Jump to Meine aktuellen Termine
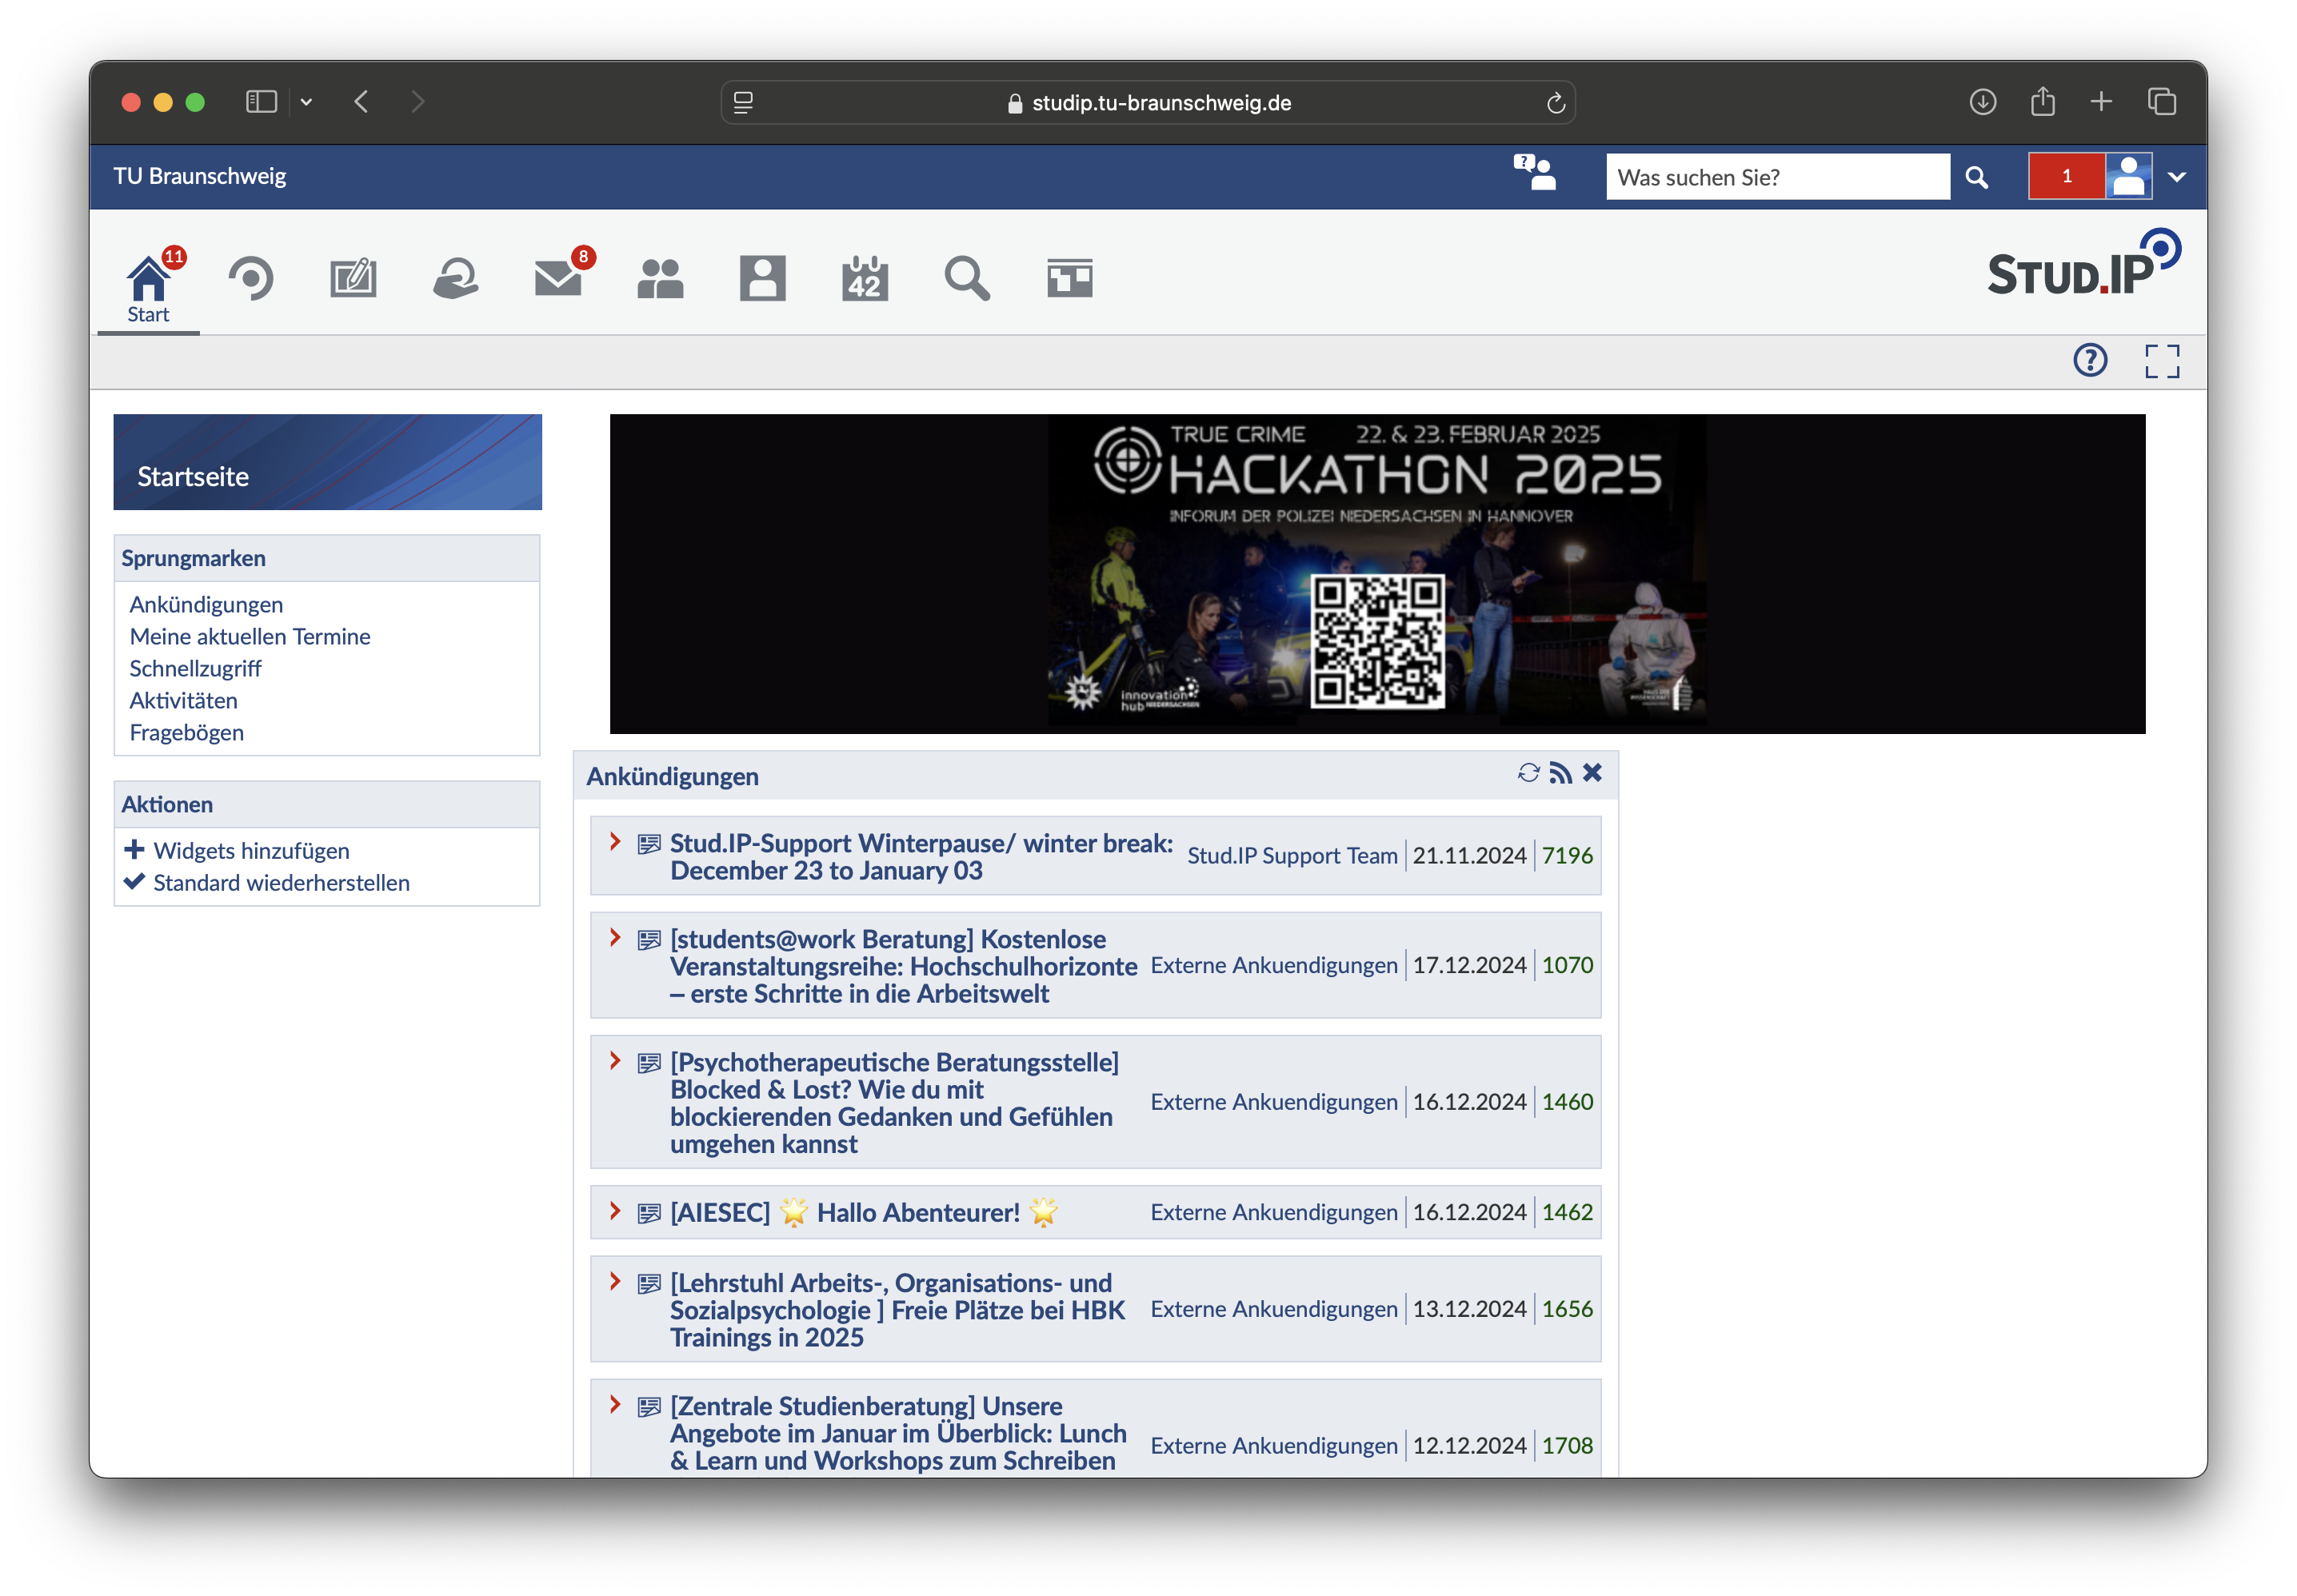2297x1596 pixels. coord(250,636)
